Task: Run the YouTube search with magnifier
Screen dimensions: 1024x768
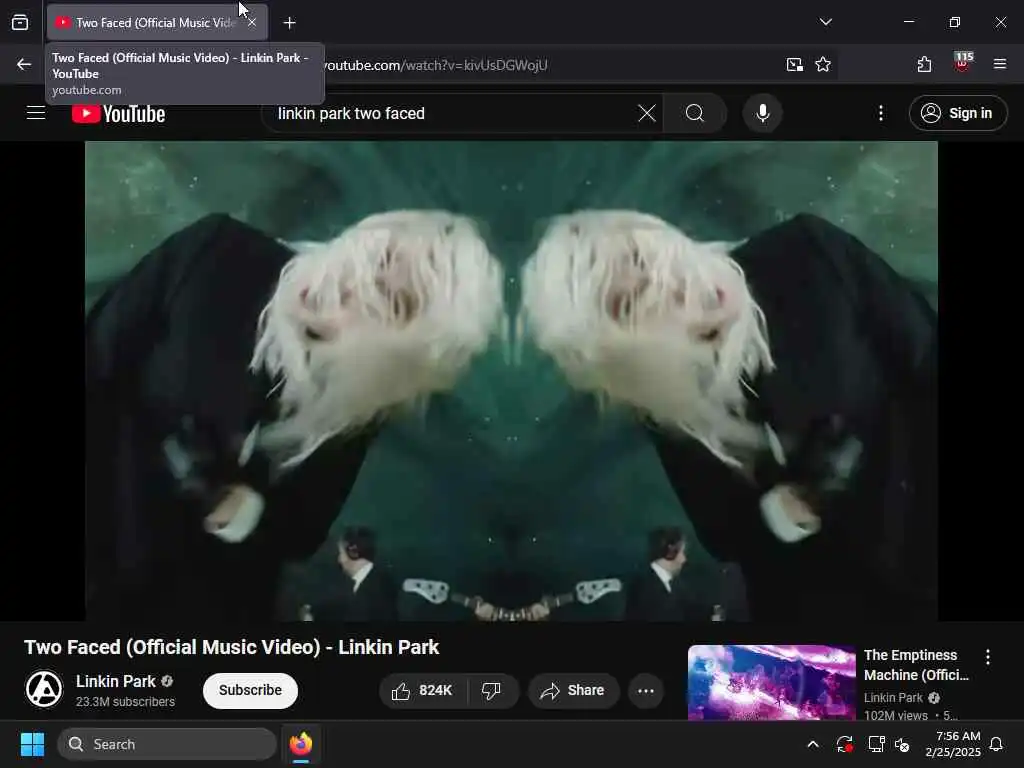Action: click(x=695, y=114)
